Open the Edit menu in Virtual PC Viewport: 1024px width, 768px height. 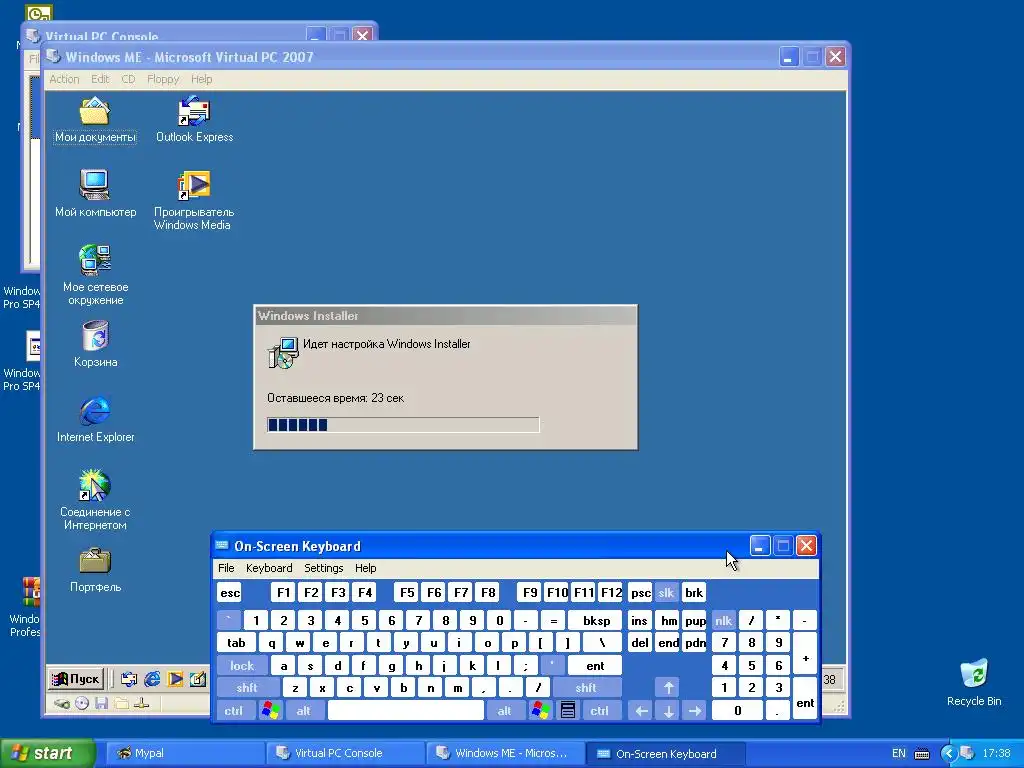(100, 79)
